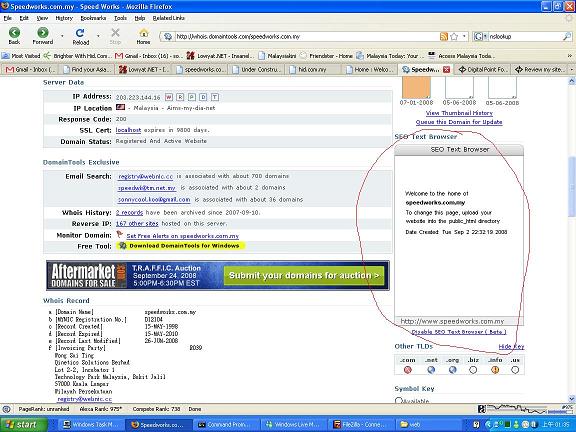The image size is (576, 432).
Task: Click Submit your domains for auction banner button
Action: pos(304,276)
